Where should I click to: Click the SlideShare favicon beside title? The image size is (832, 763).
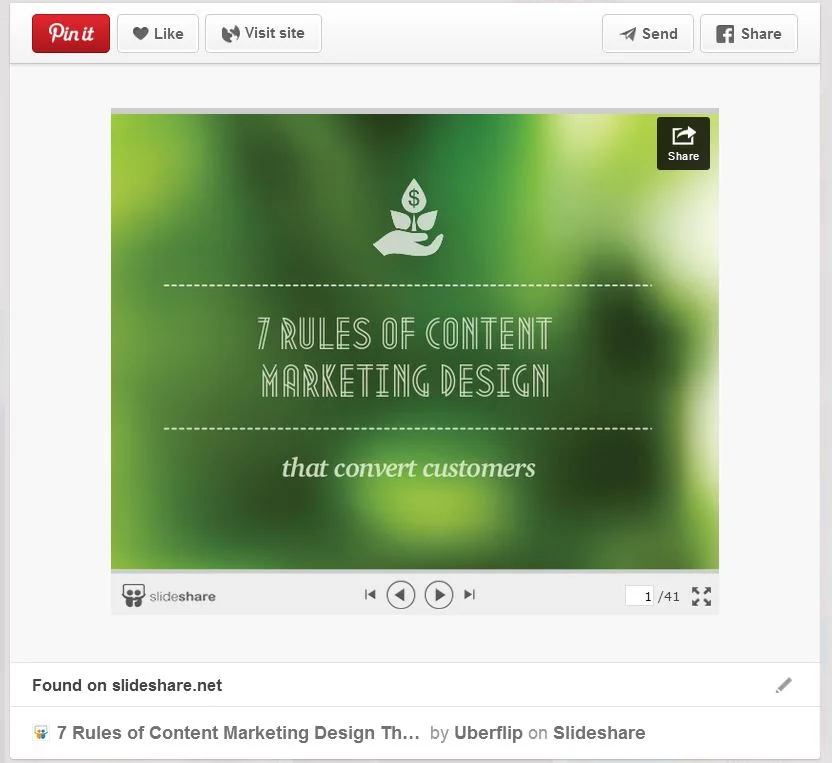pyautogui.click(x=40, y=733)
